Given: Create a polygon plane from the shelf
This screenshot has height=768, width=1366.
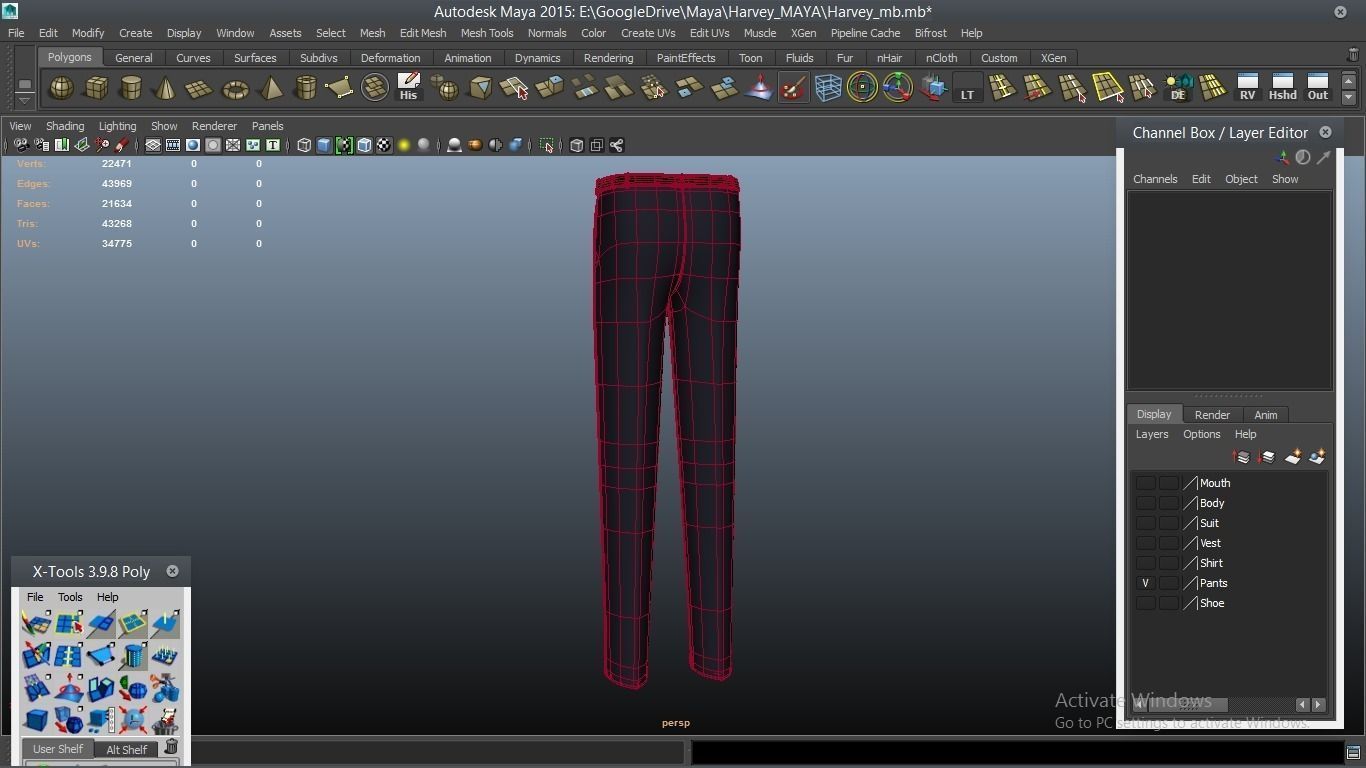Looking at the screenshot, I should [200, 88].
